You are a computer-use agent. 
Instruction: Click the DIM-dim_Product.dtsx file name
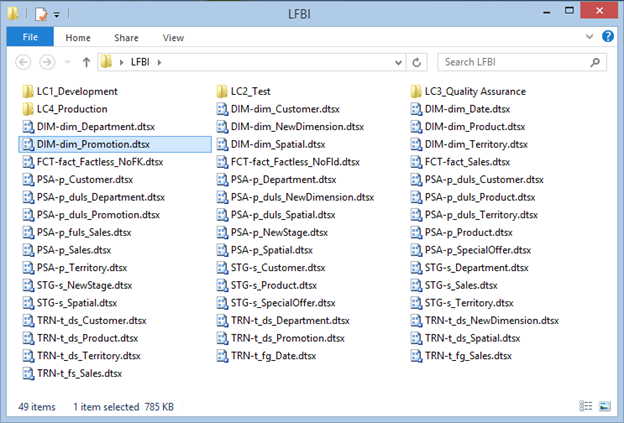tap(475, 127)
